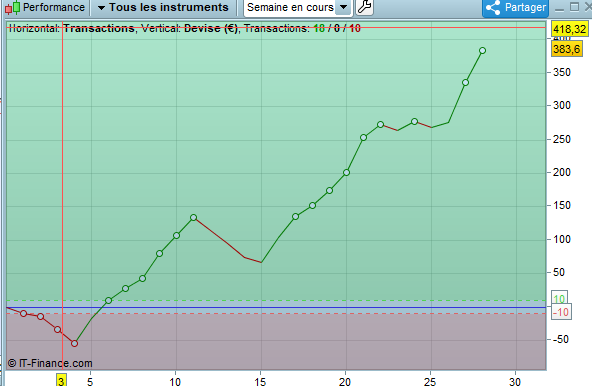Maximize the Performance window

click(x=574, y=7)
